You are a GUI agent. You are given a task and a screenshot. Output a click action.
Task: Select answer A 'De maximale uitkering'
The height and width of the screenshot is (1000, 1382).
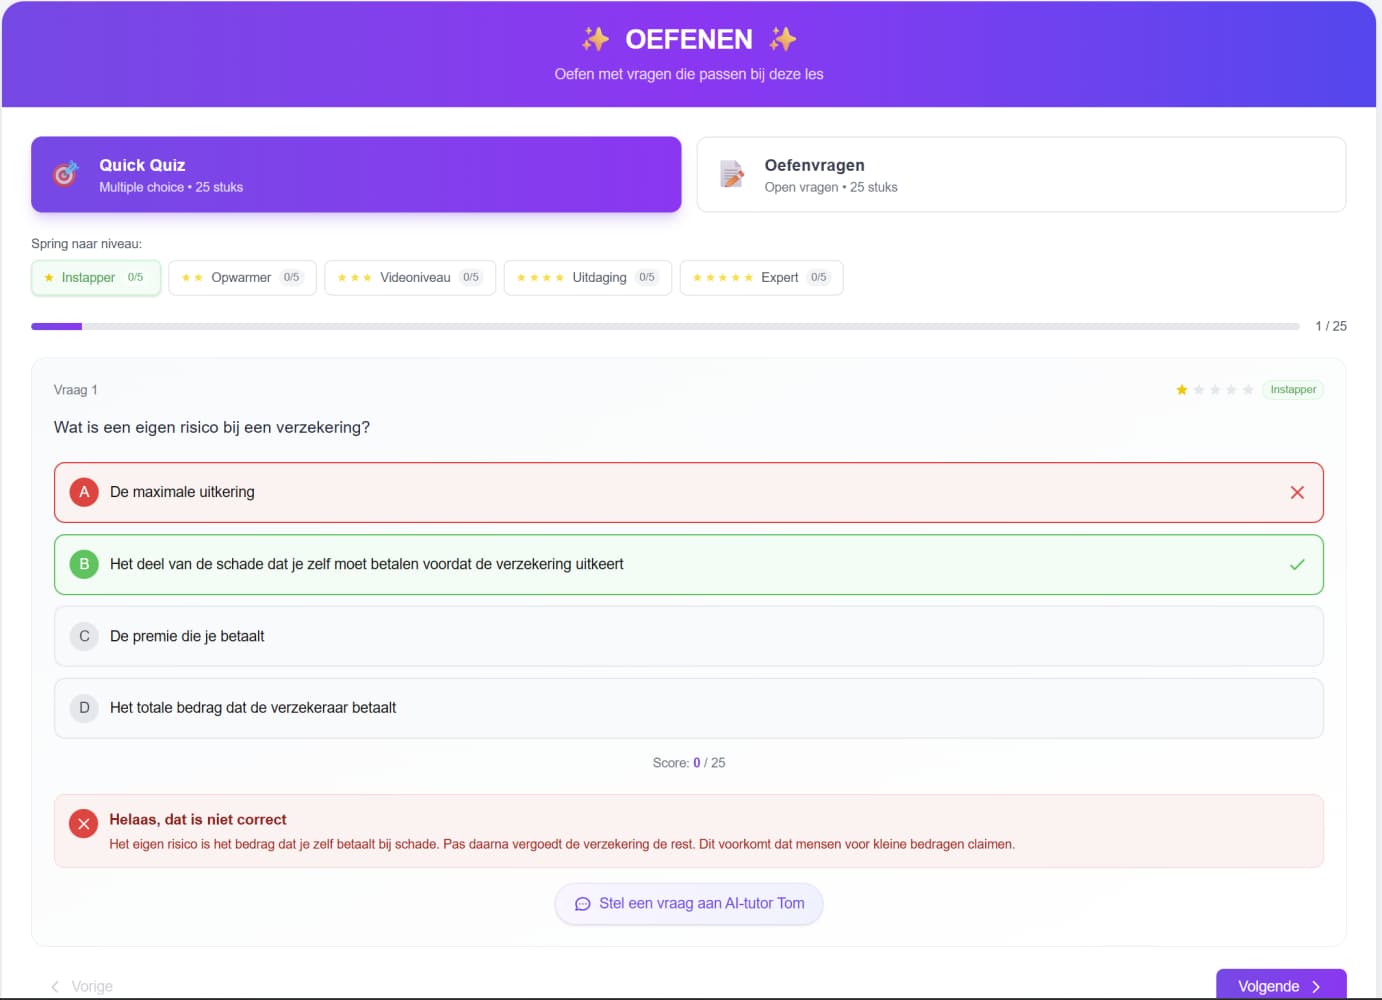689,492
